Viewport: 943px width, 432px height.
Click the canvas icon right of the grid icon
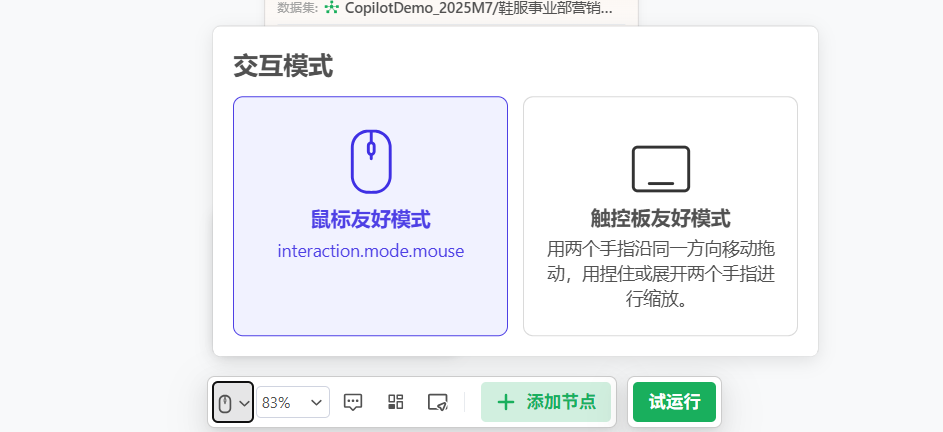click(x=437, y=402)
